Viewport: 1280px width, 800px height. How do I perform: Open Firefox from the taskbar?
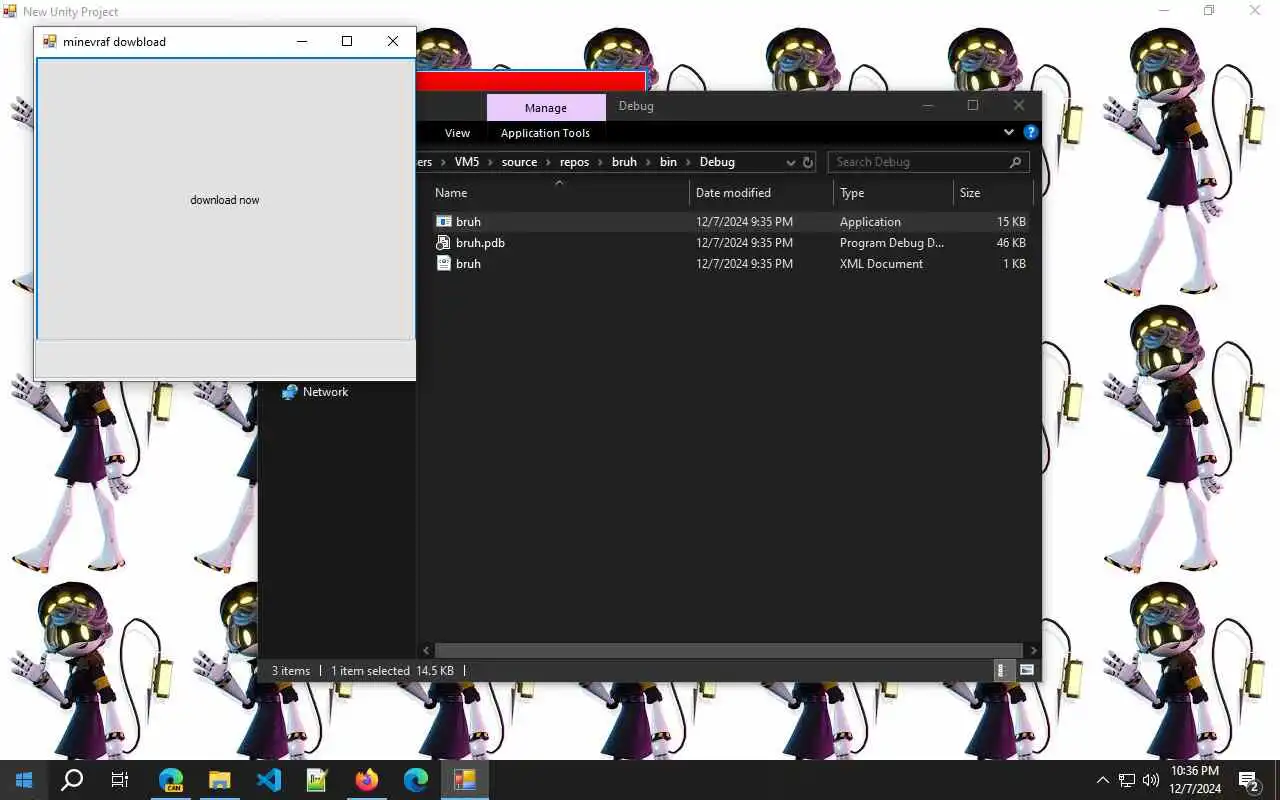click(367, 780)
